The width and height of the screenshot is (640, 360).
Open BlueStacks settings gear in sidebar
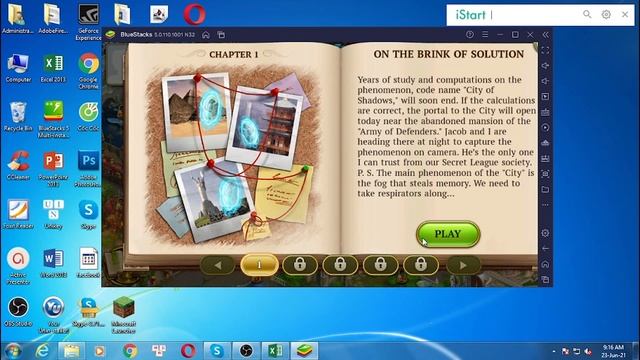point(545,233)
